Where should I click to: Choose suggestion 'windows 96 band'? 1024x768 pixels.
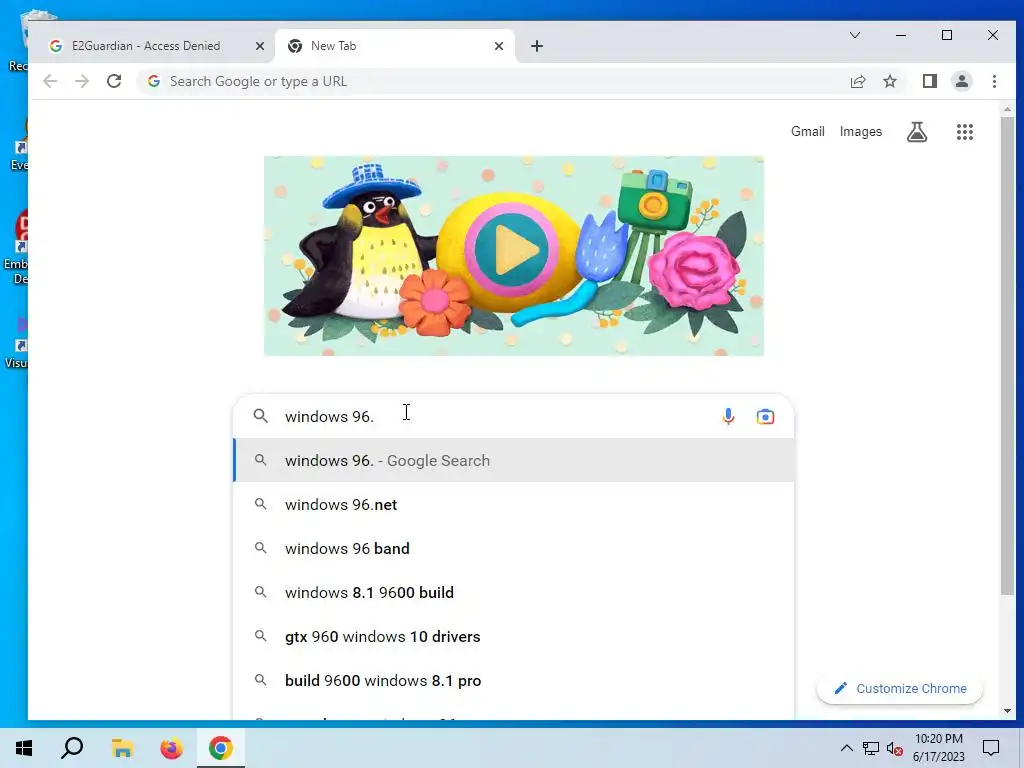514,548
